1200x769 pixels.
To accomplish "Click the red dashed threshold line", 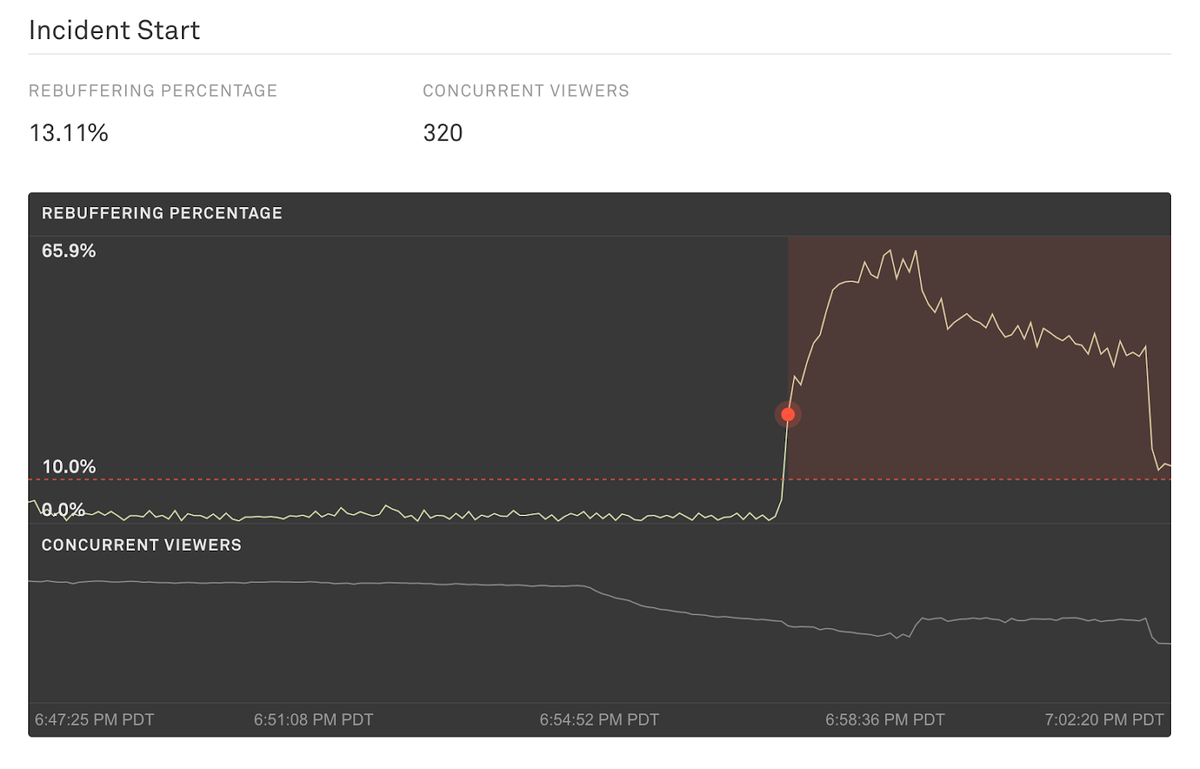I will (x=400, y=478).
